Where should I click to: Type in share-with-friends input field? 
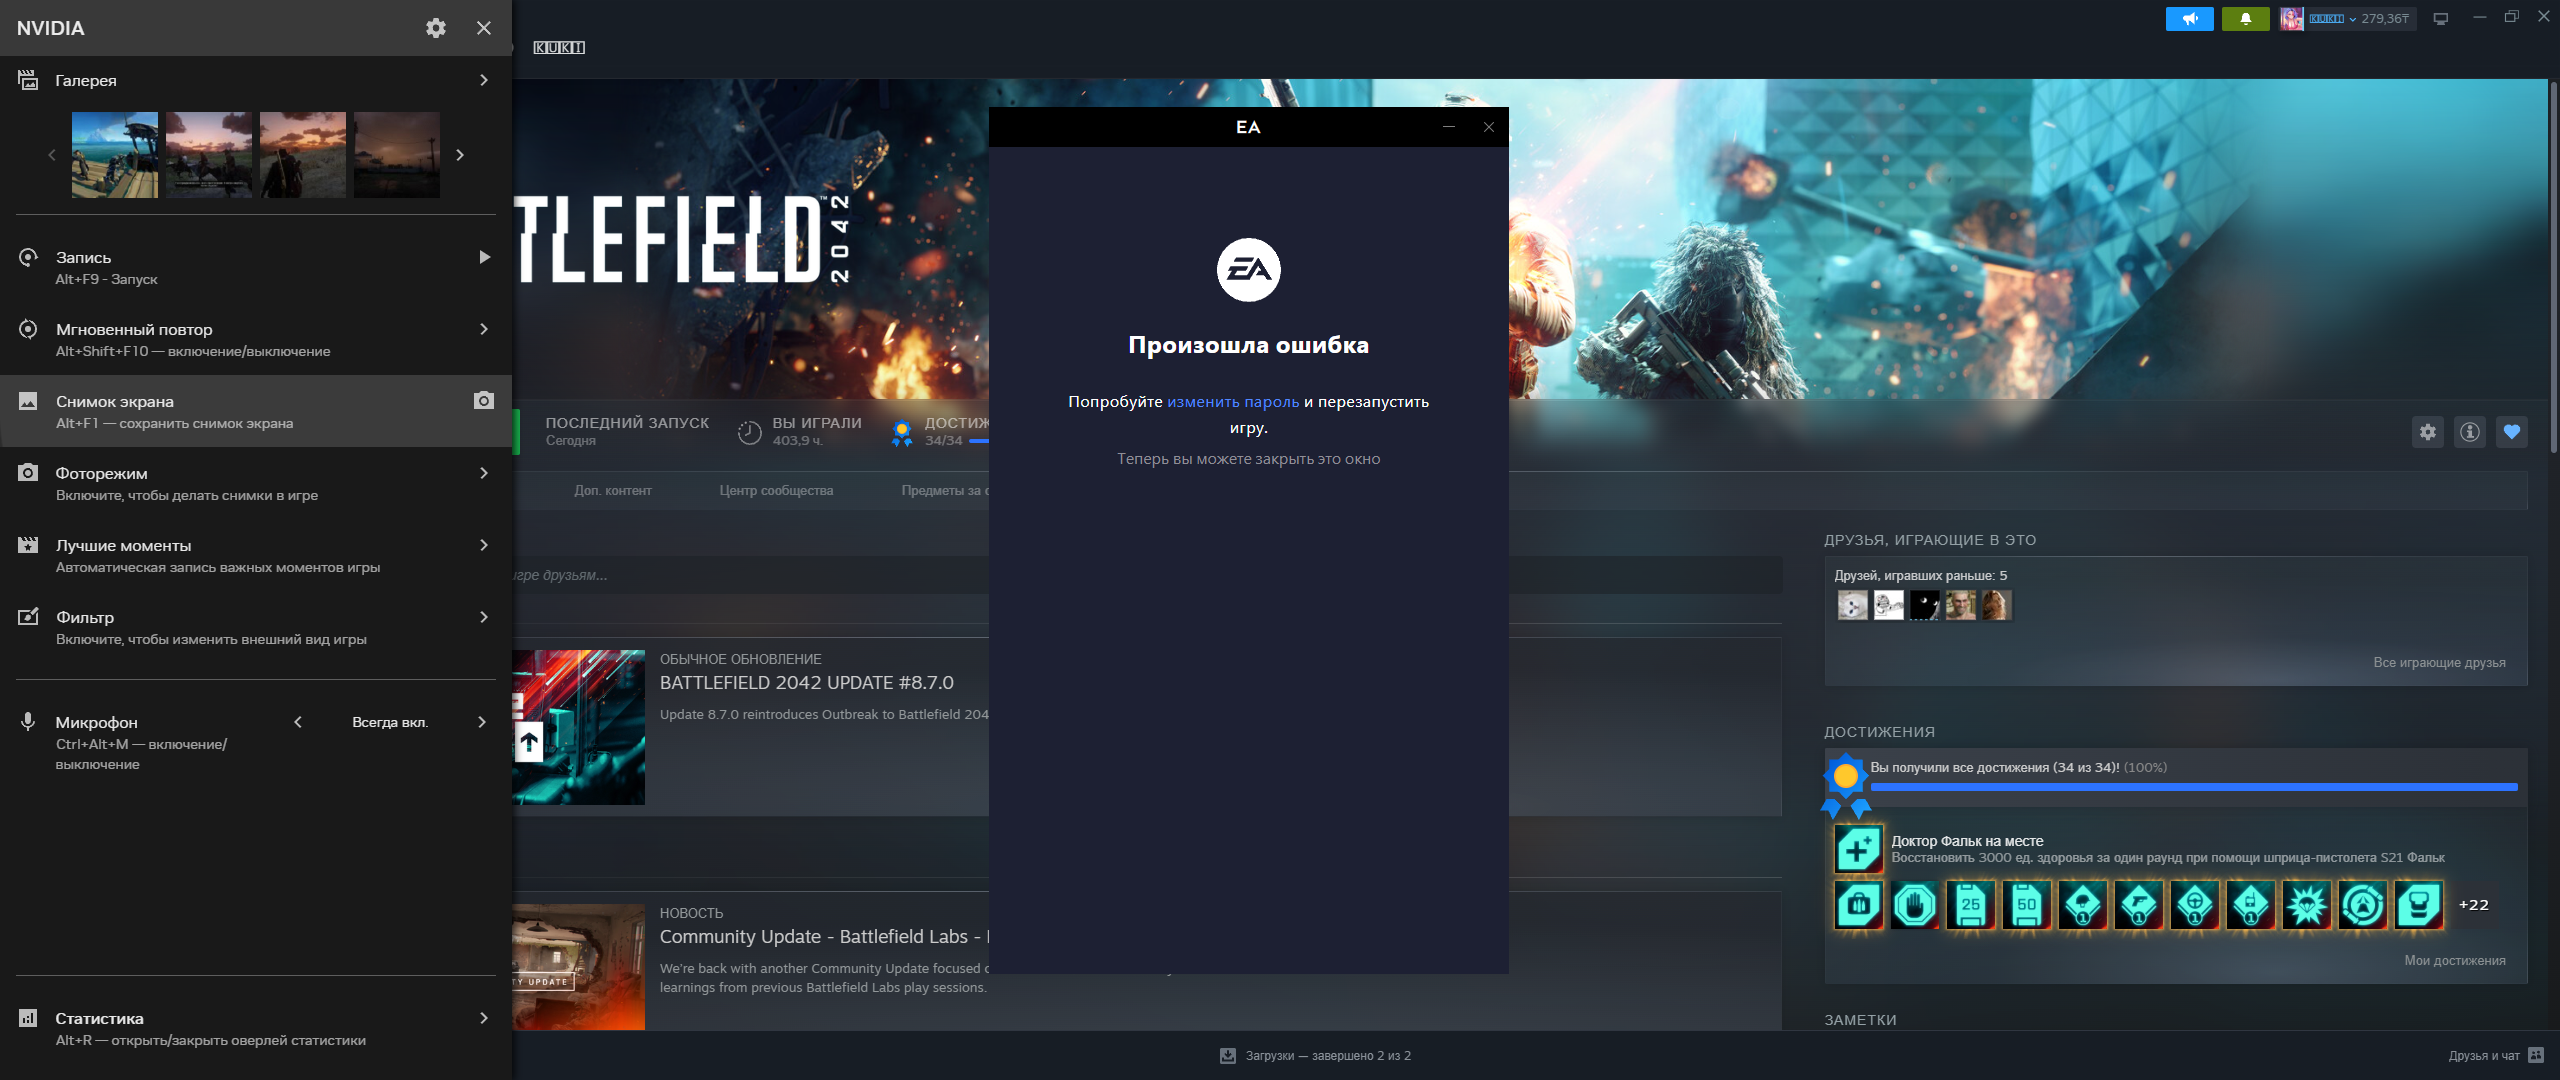click(1147, 576)
